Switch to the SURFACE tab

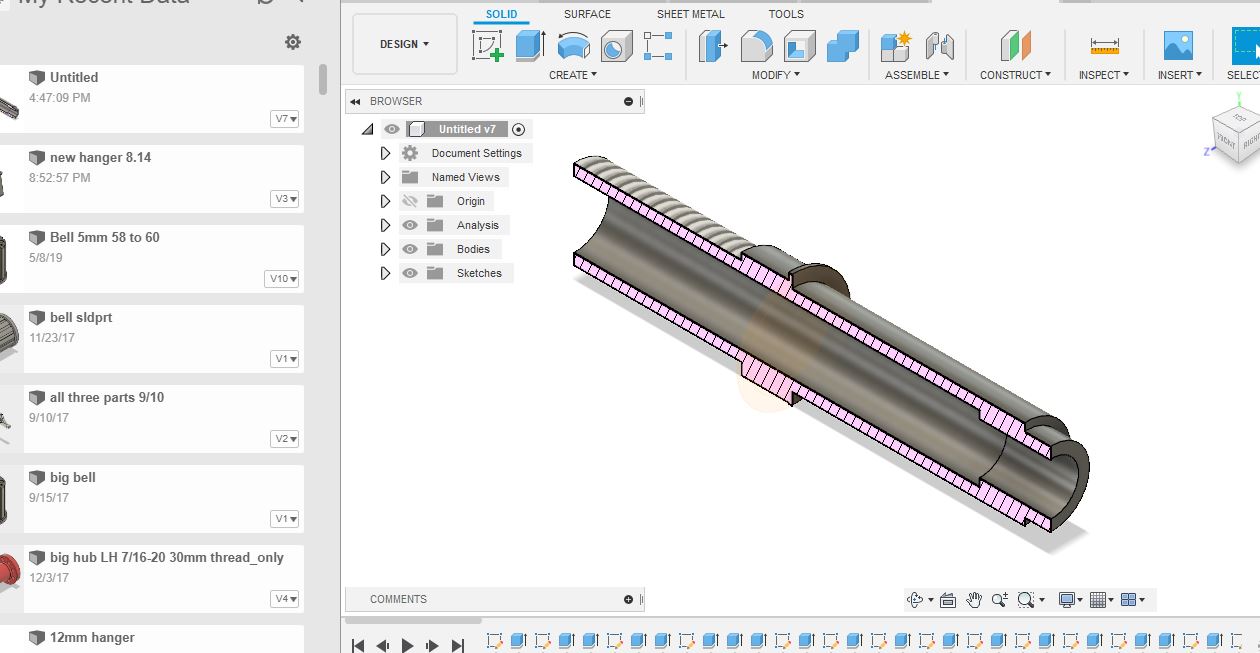(587, 14)
